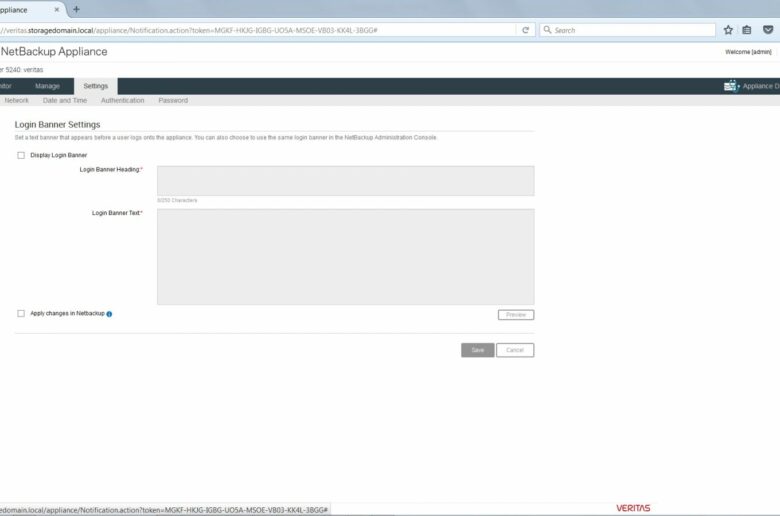Open Date and Time settings
Image resolution: width=780 pixels, height=516 pixels.
coord(65,101)
